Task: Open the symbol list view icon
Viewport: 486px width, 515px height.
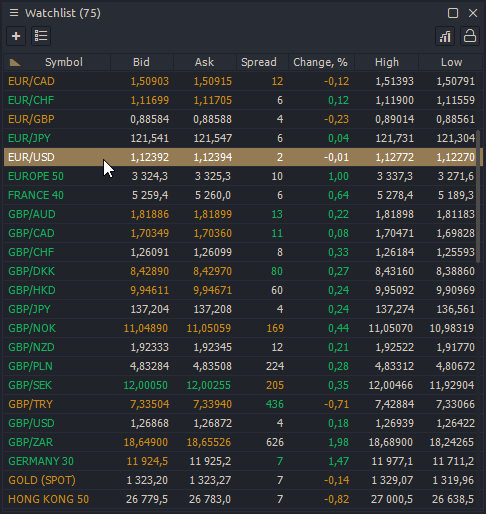Action: 41,36
